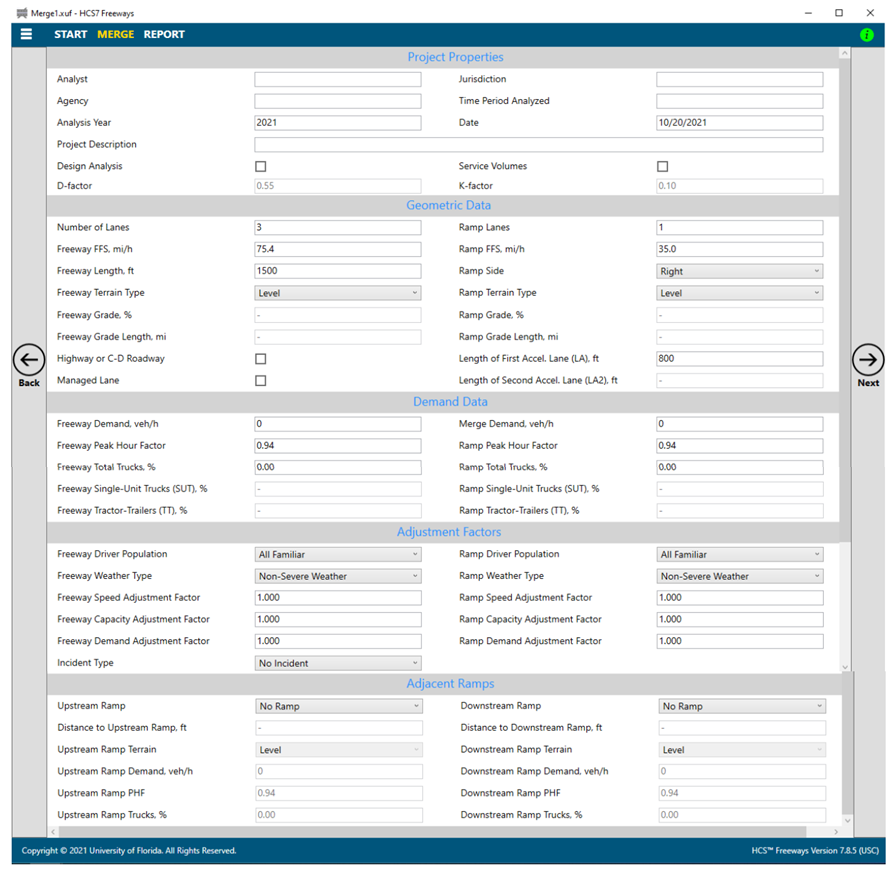Image resolution: width=896 pixels, height=874 pixels.
Task: Click the Freeway Total Trucks field
Action: (x=338, y=467)
